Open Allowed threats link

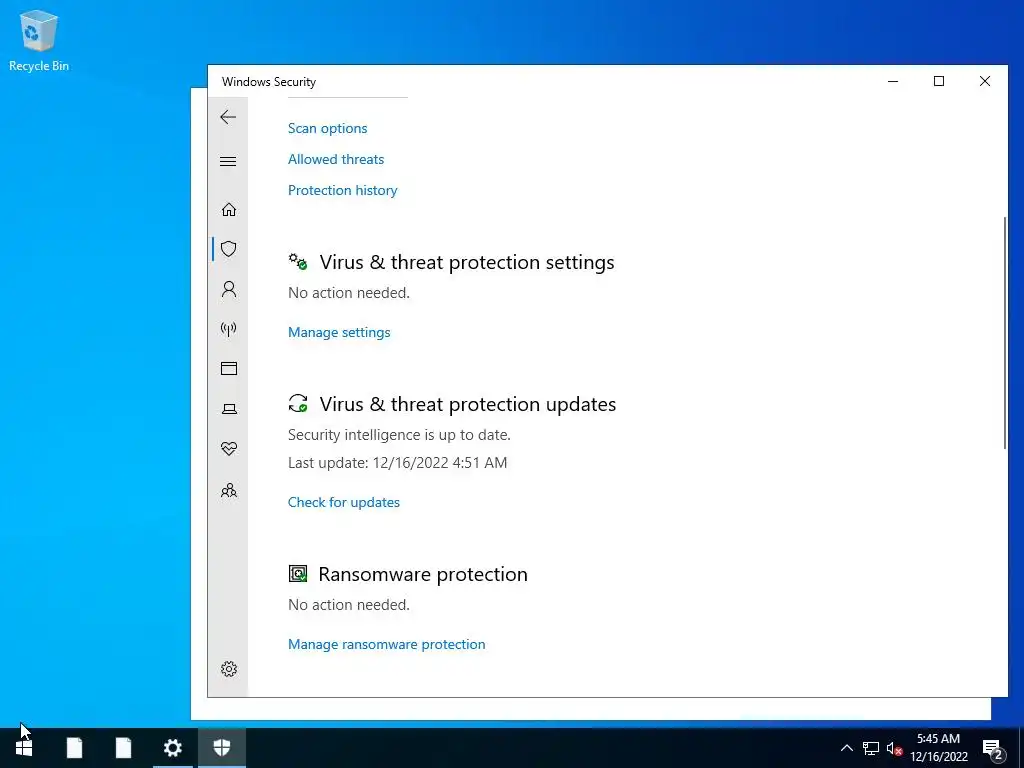[336, 159]
